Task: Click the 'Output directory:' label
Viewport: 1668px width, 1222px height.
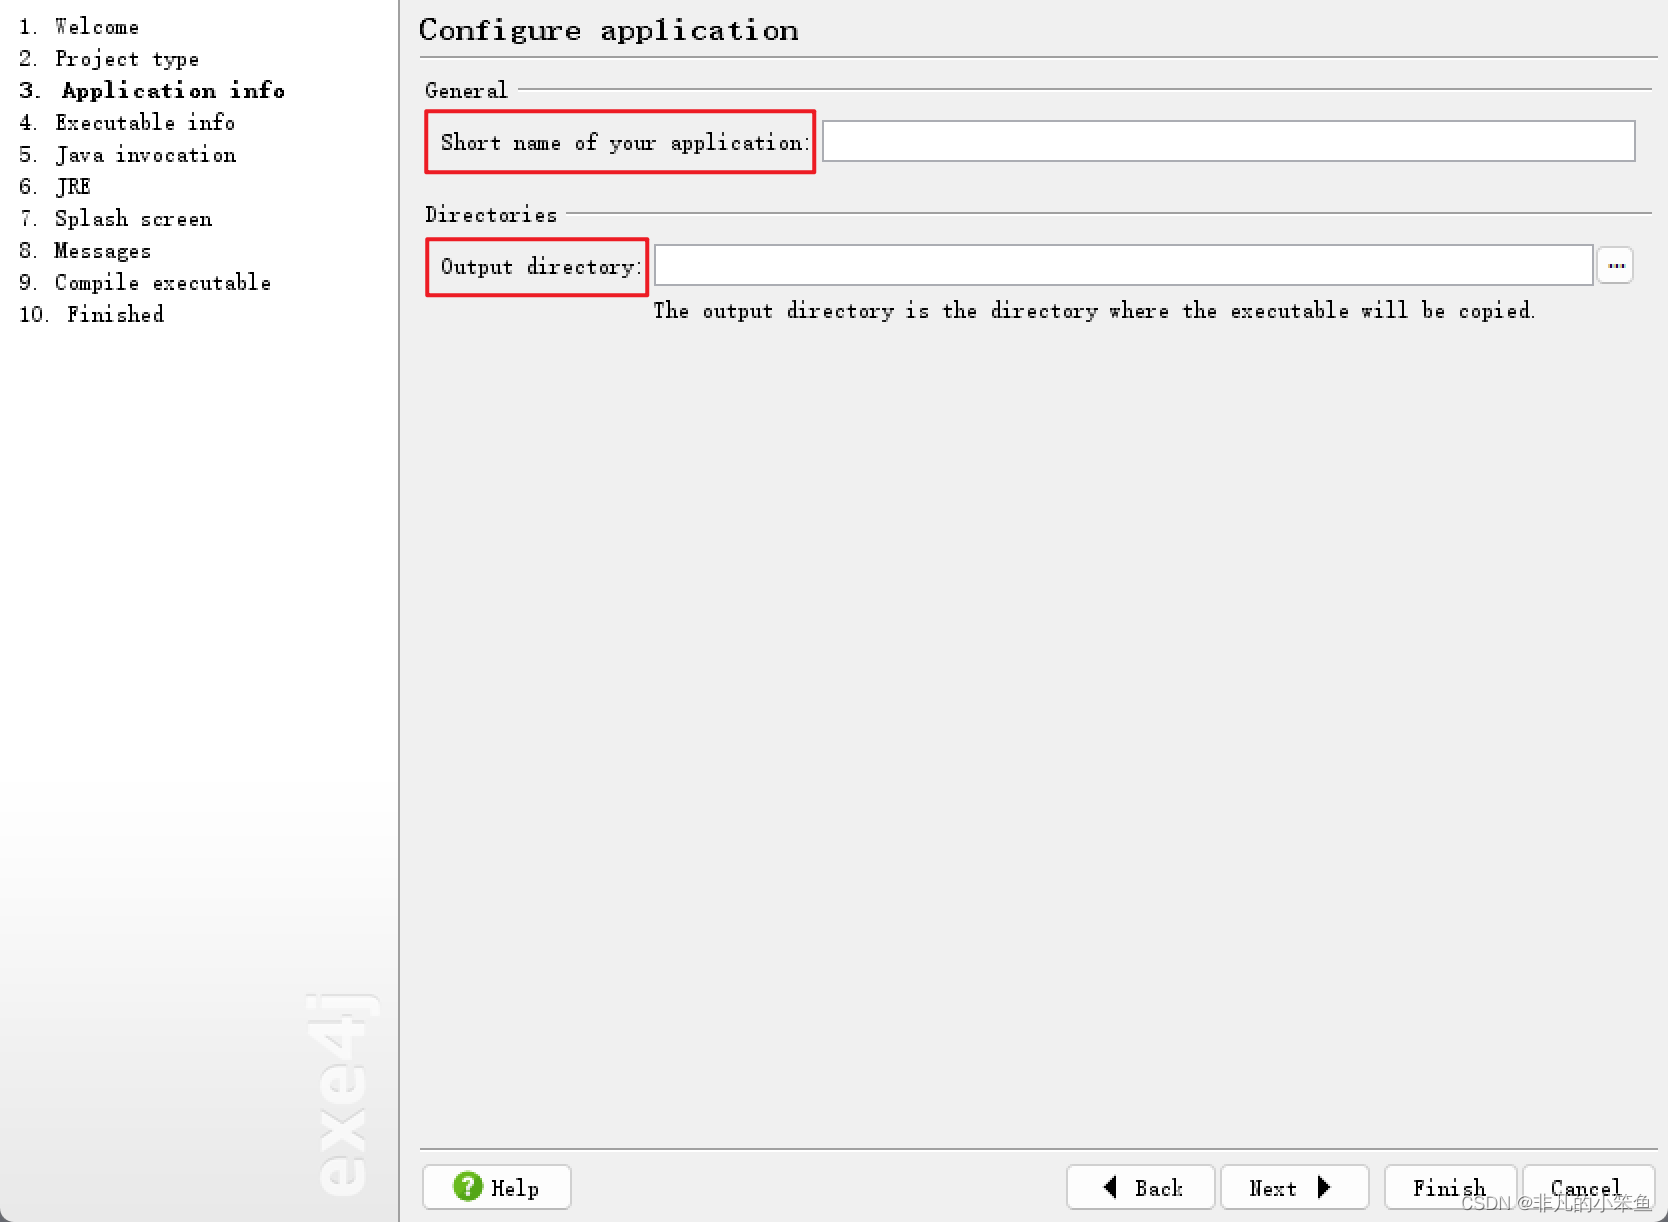Action: pos(541,267)
